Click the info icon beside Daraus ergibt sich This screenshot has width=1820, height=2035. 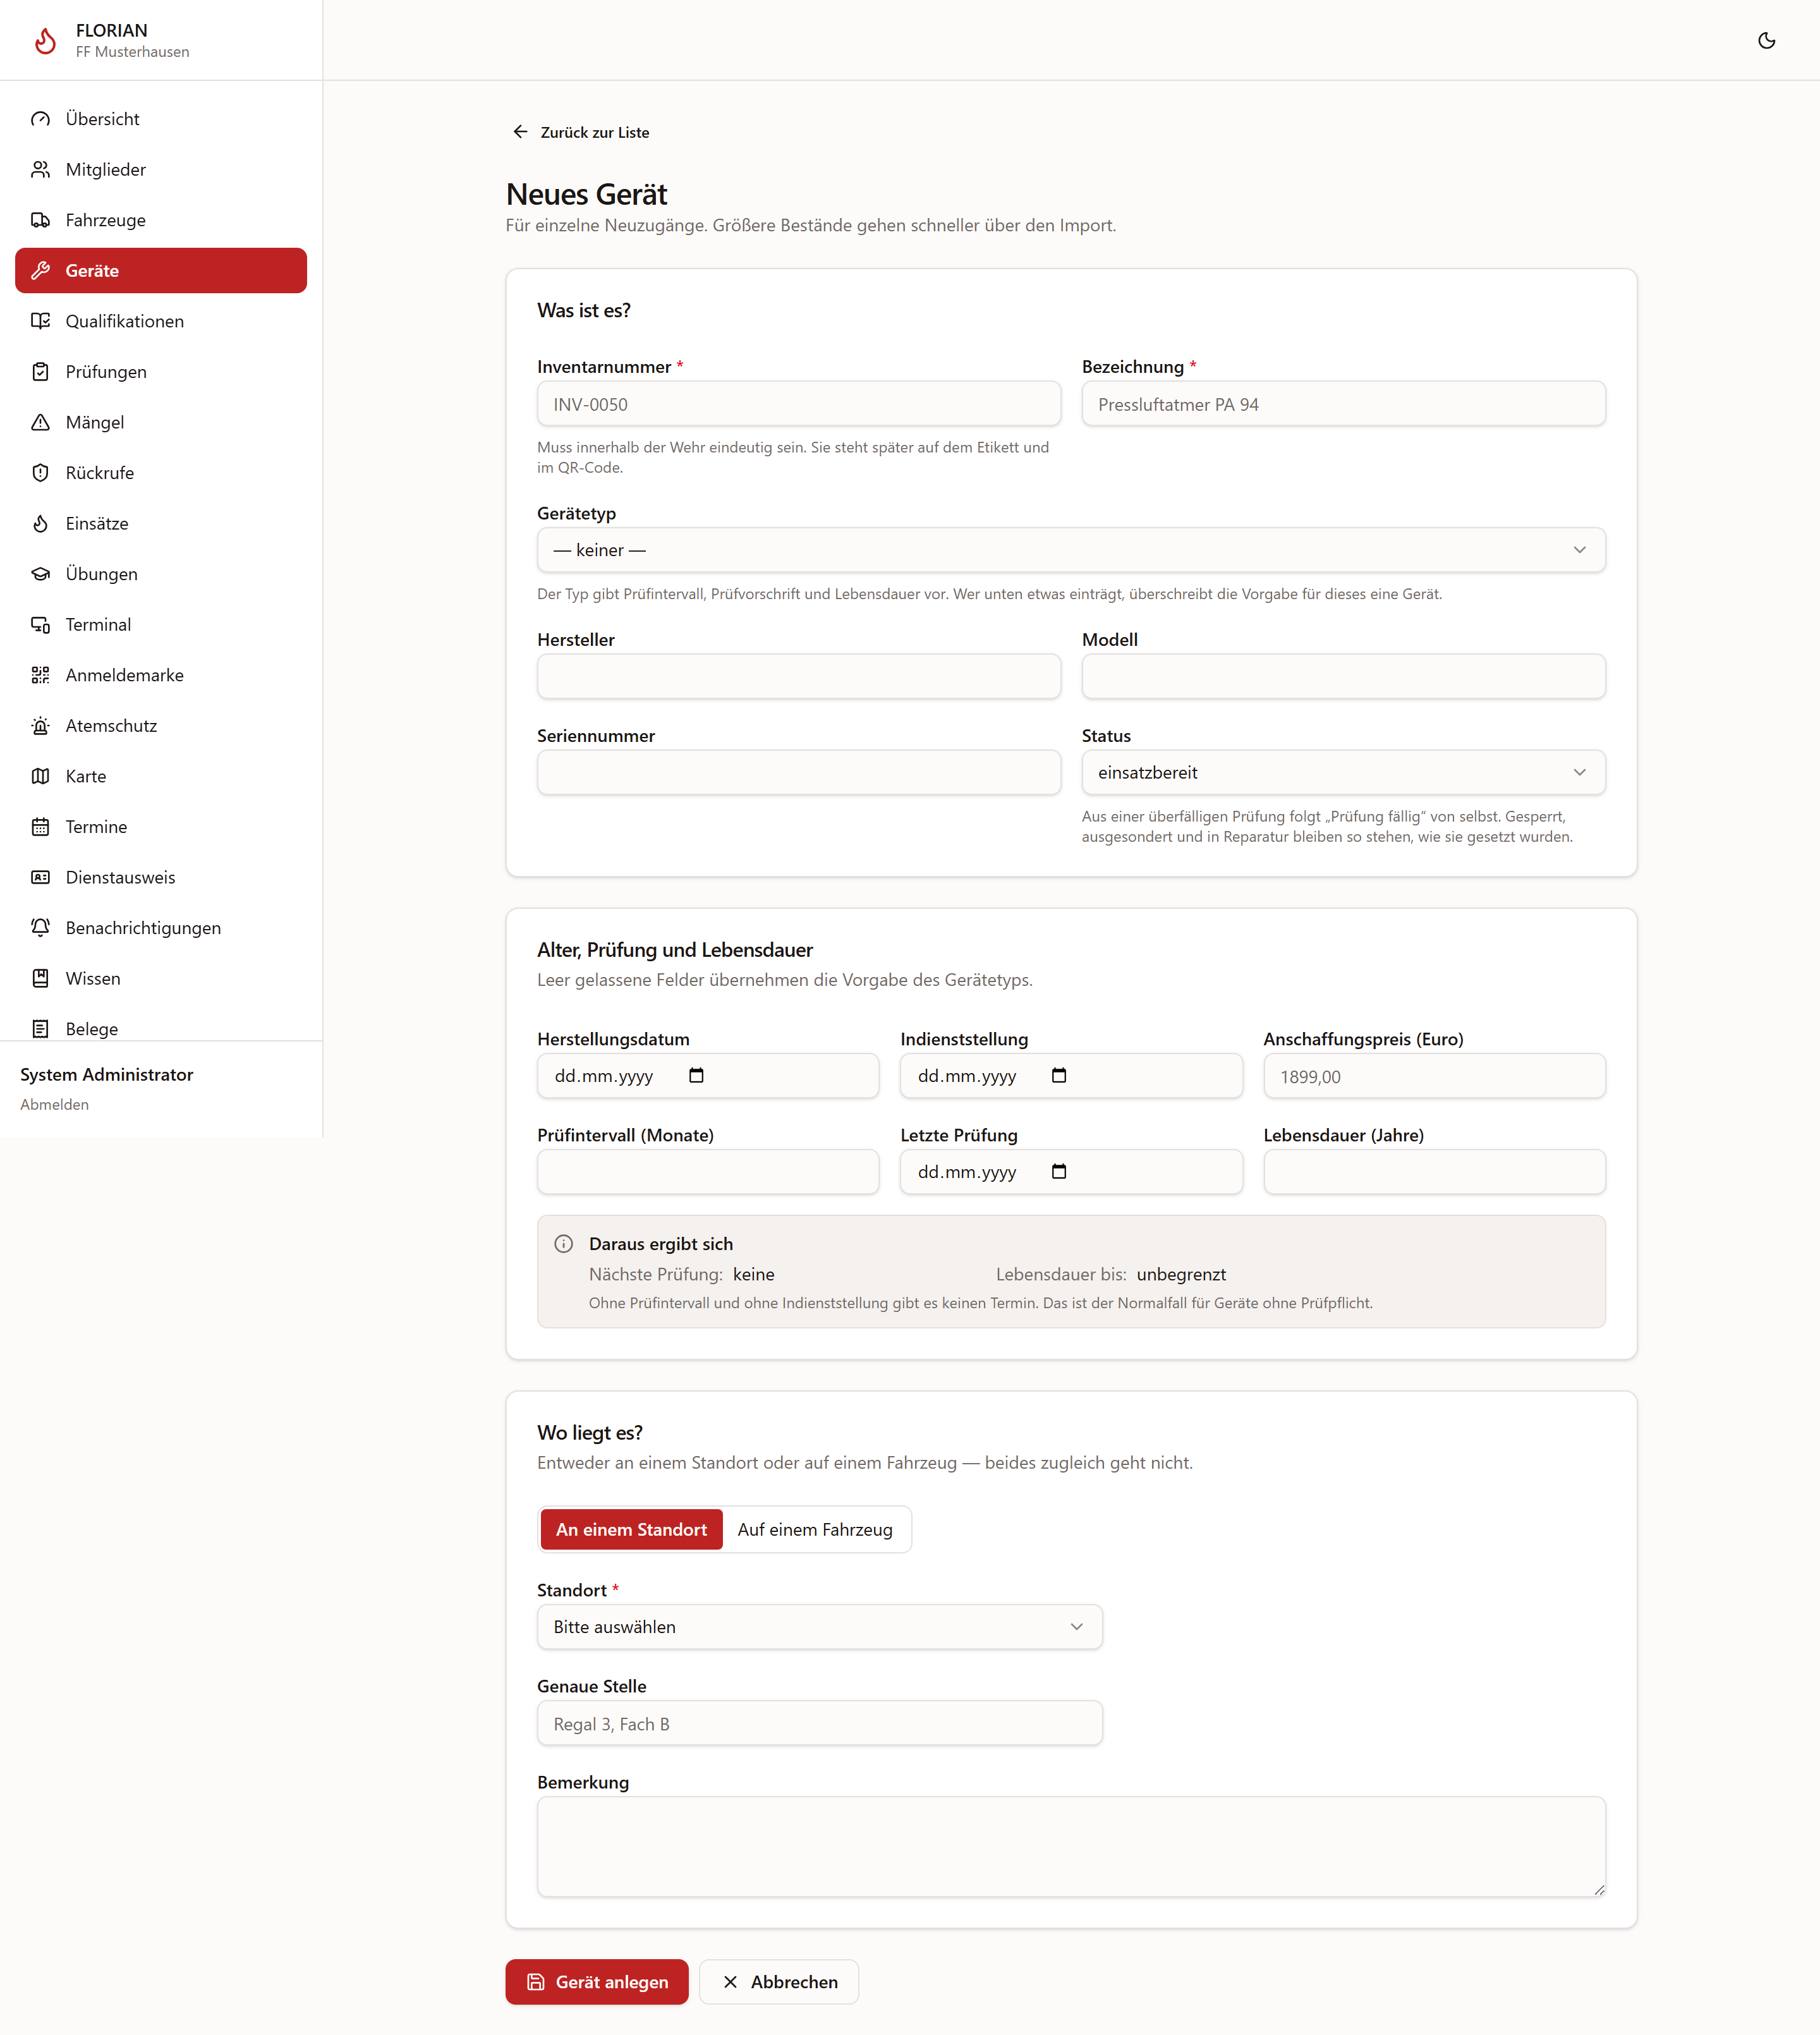click(564, 1243)
